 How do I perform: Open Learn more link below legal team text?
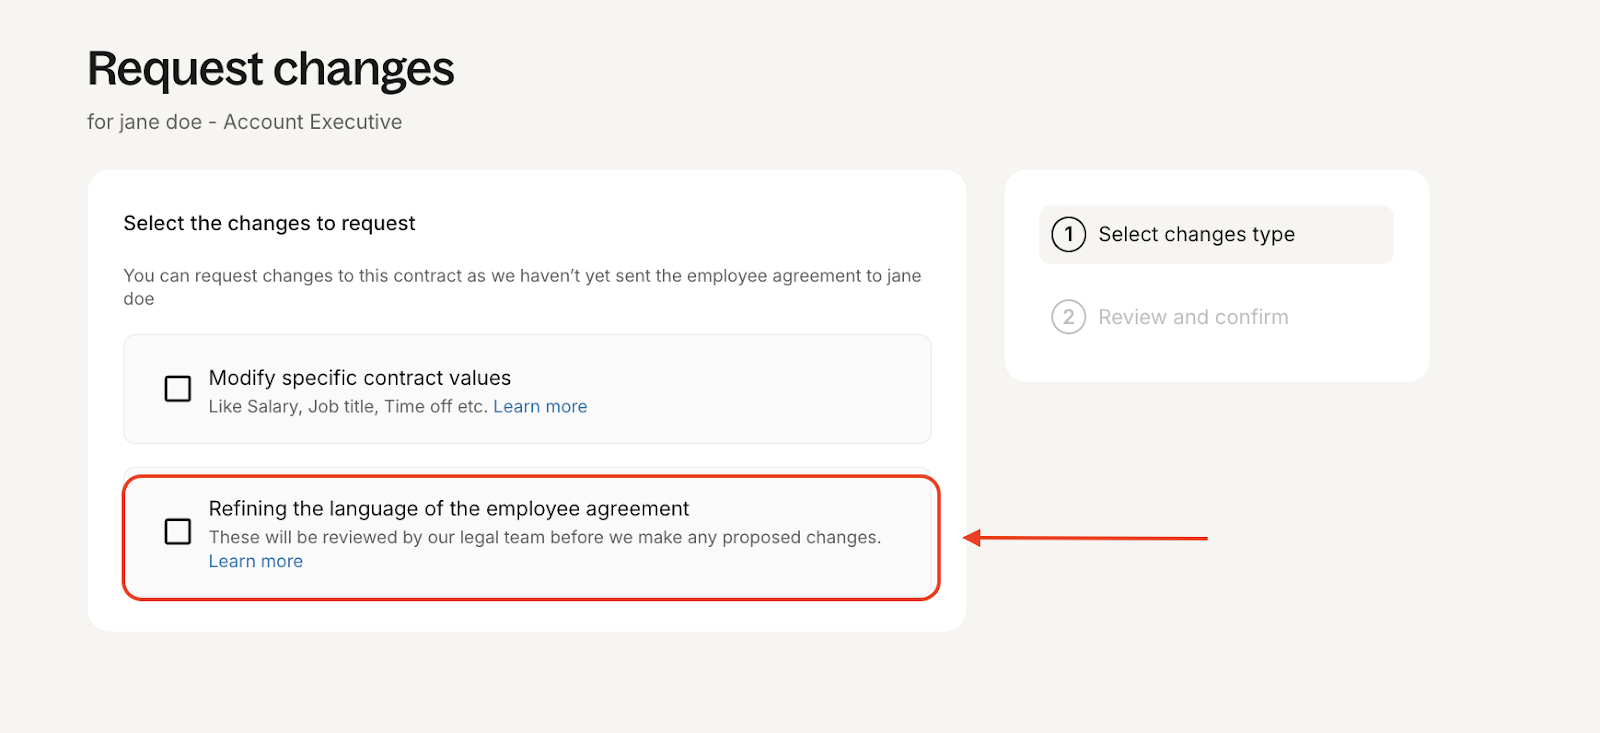pyautogui.click(x=256, y=562)
